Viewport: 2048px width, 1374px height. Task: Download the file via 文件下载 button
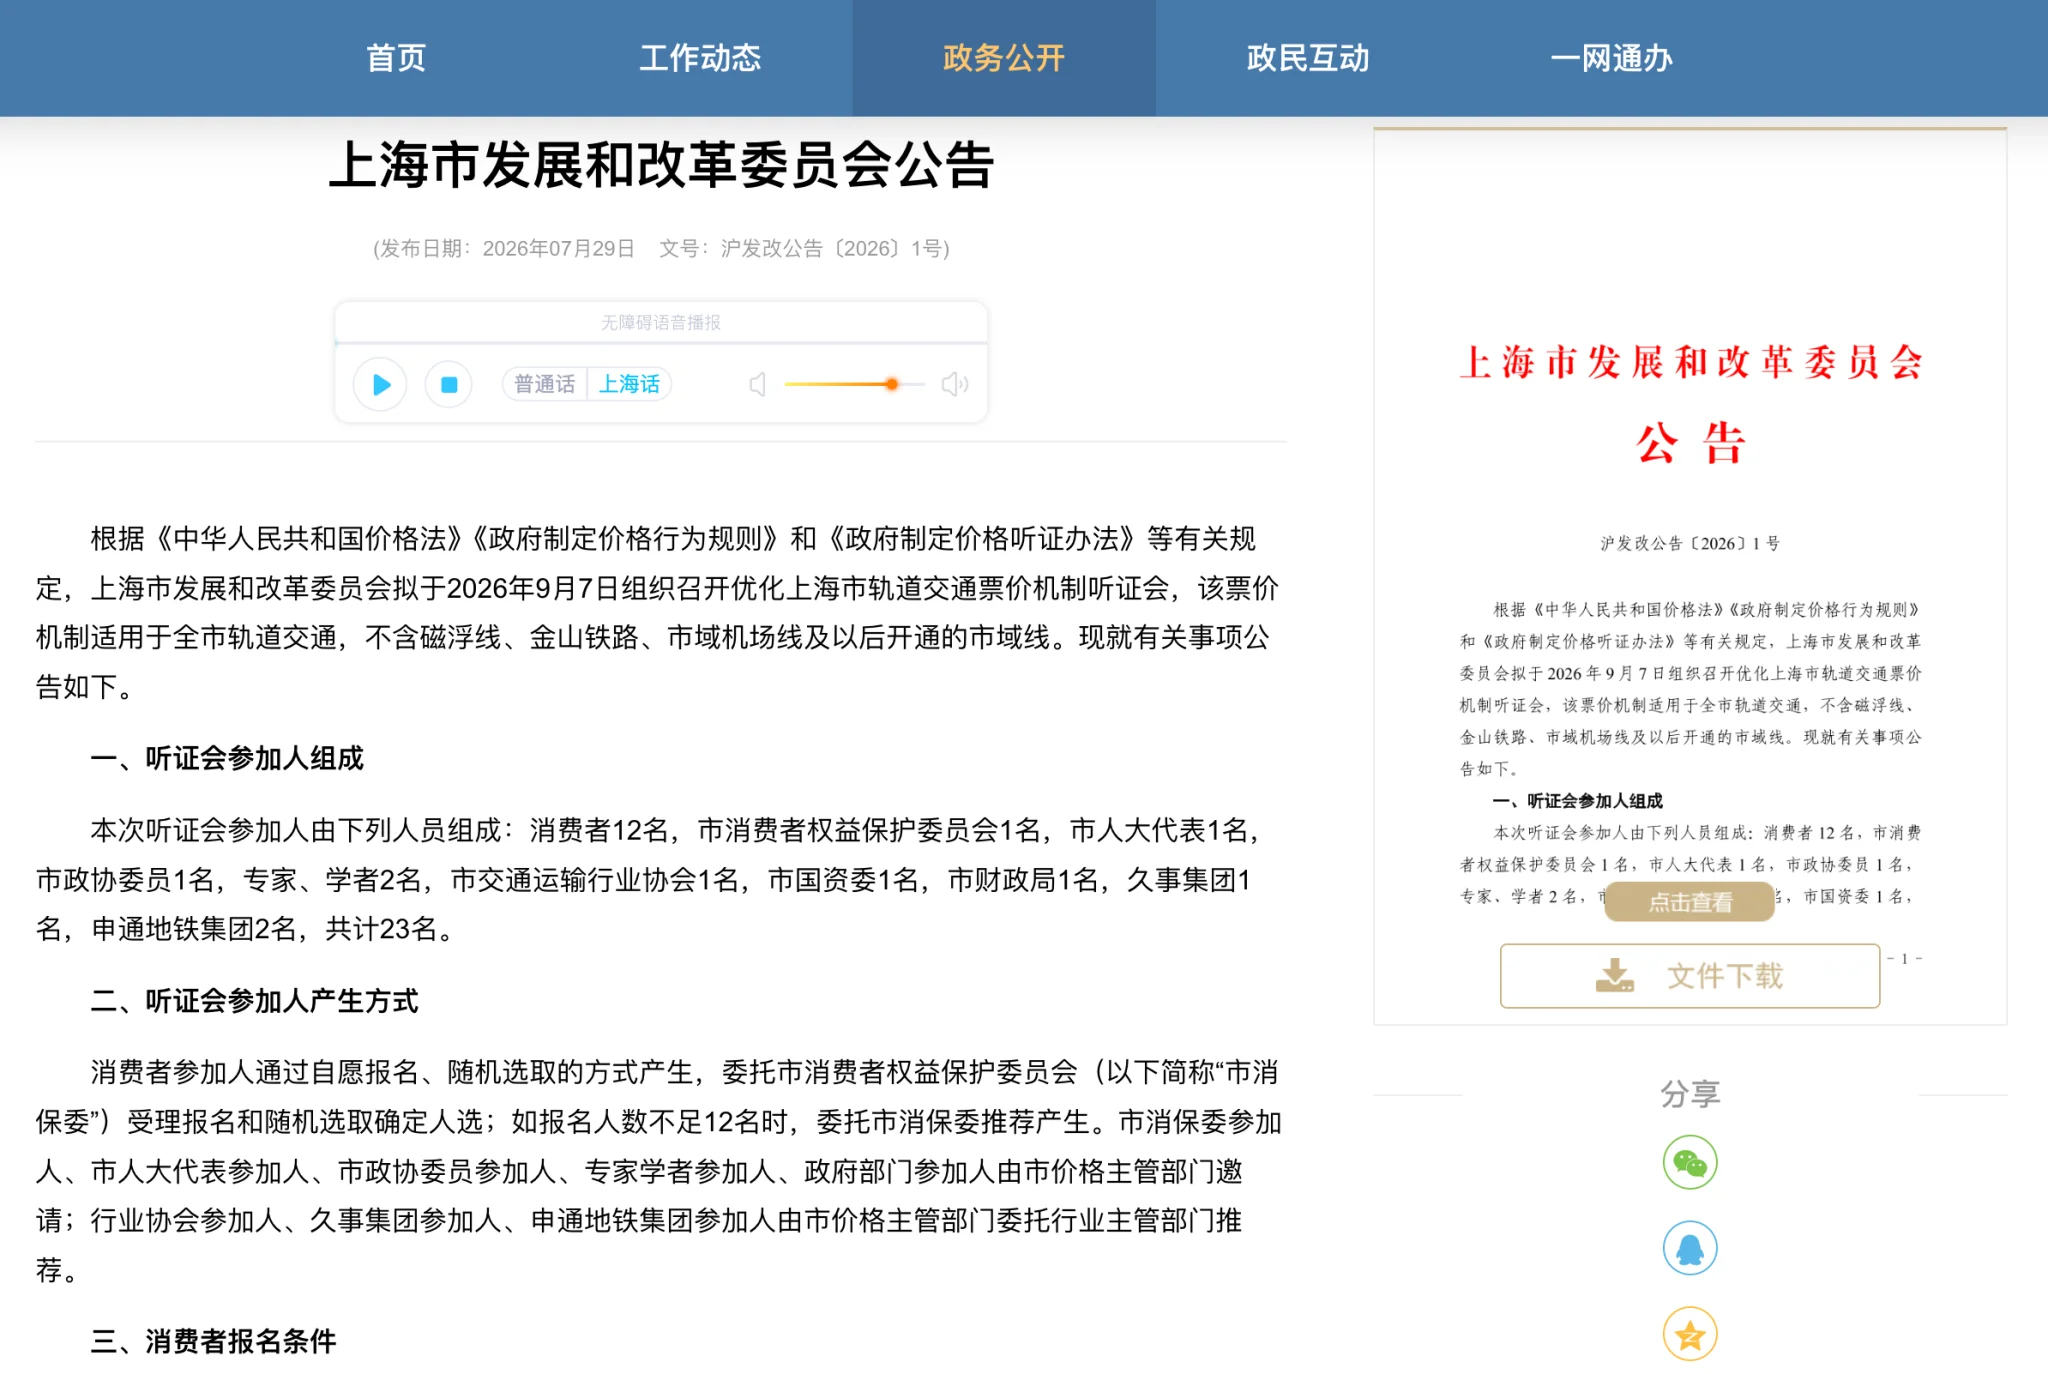click(x=1690, y=976)
